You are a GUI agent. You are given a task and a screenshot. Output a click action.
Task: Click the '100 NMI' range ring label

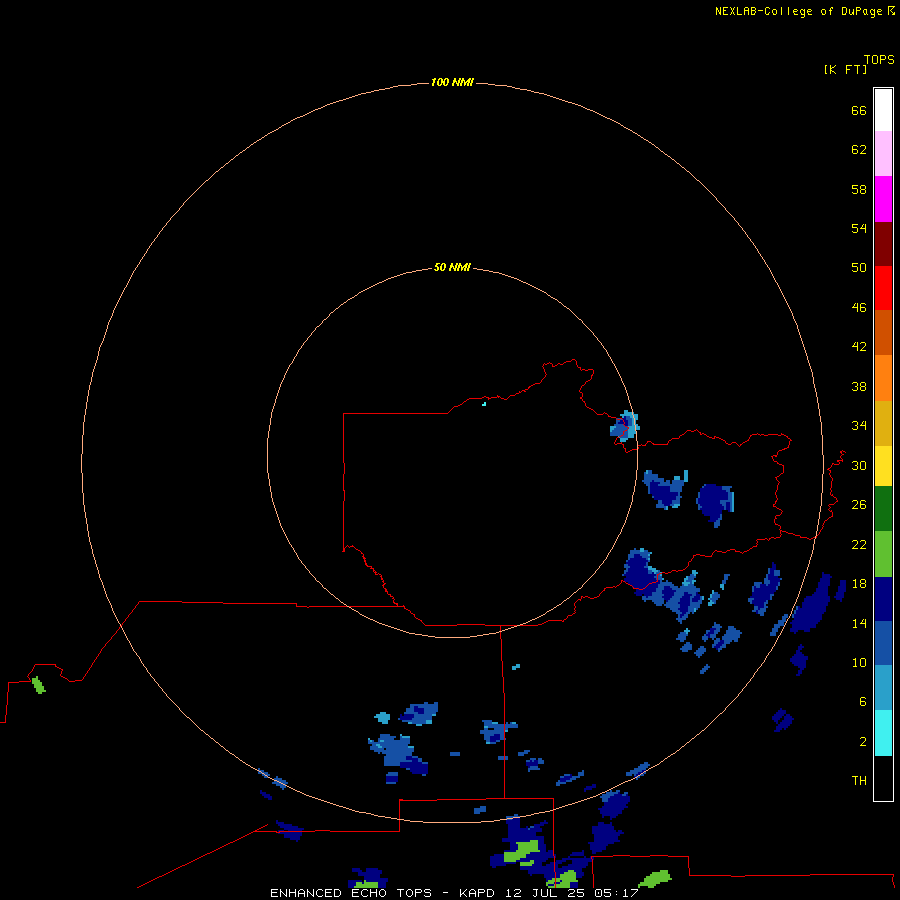point(452,83)
